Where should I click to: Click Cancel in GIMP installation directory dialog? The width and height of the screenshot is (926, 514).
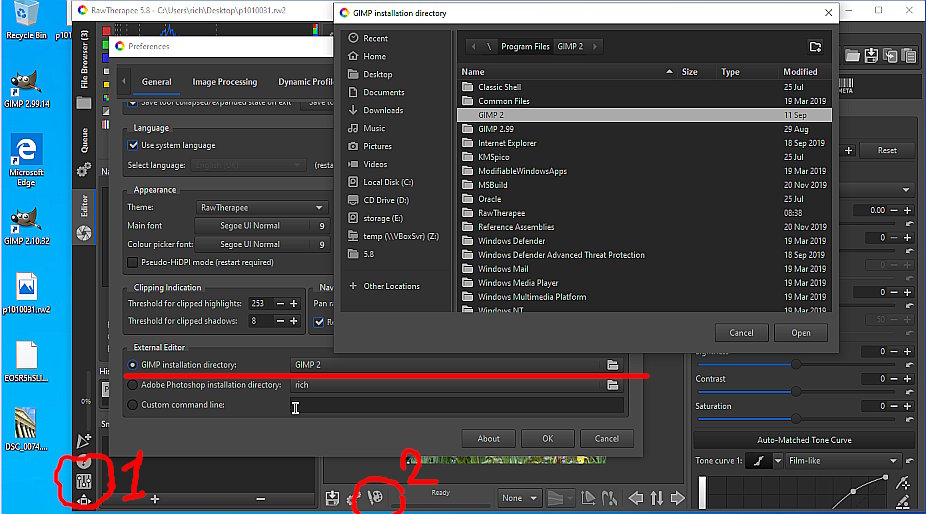[x=741, y=333]
